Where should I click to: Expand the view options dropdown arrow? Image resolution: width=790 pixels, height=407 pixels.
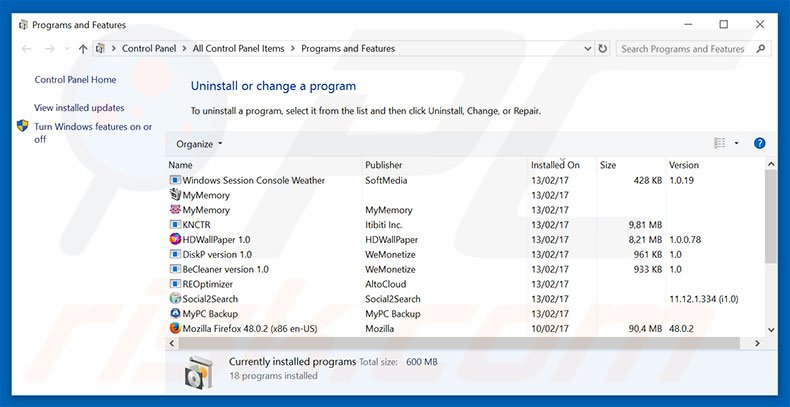[736, 144]
